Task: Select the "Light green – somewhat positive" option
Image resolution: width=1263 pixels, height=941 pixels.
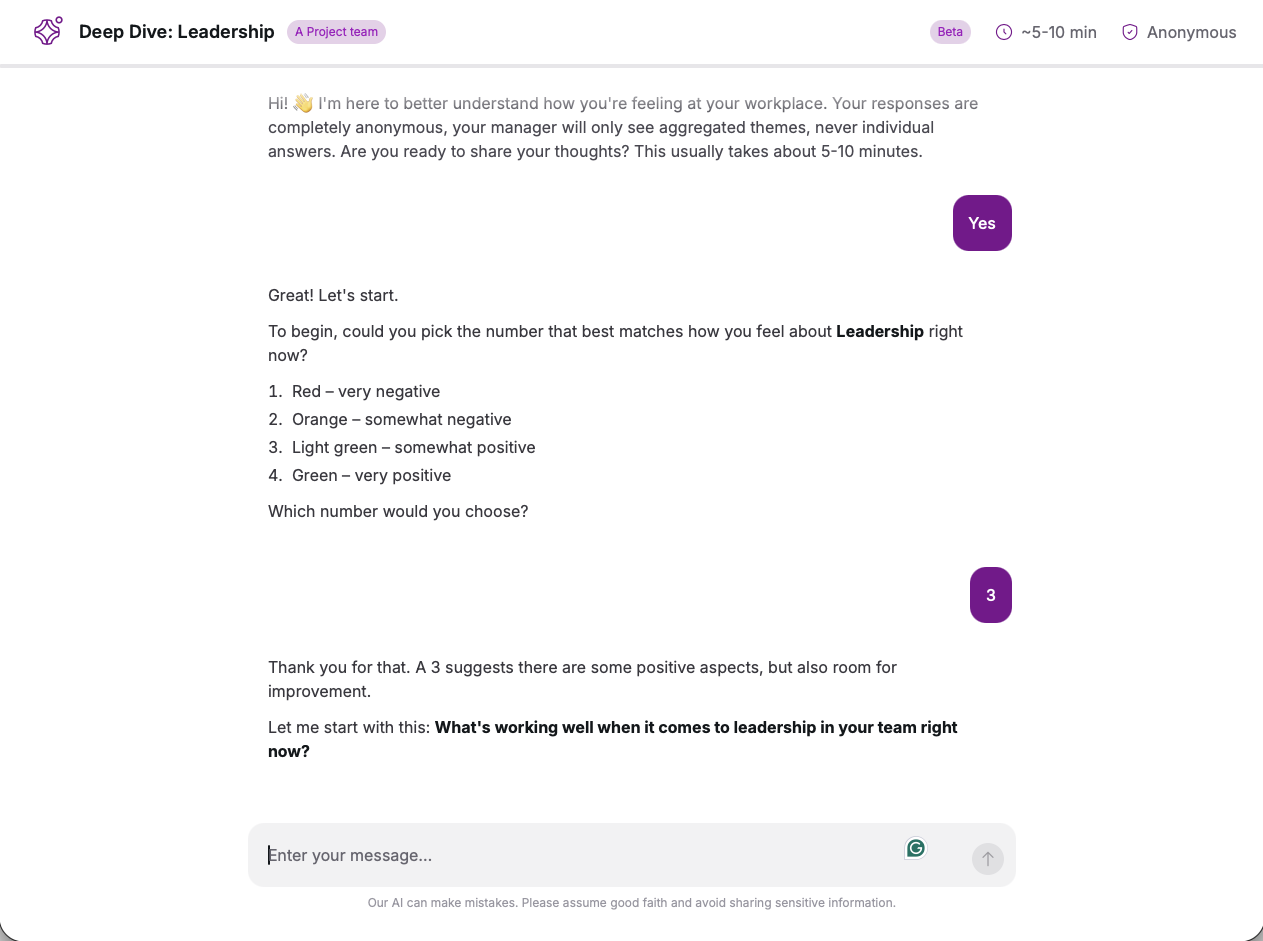Action: (x=413, y=447)
